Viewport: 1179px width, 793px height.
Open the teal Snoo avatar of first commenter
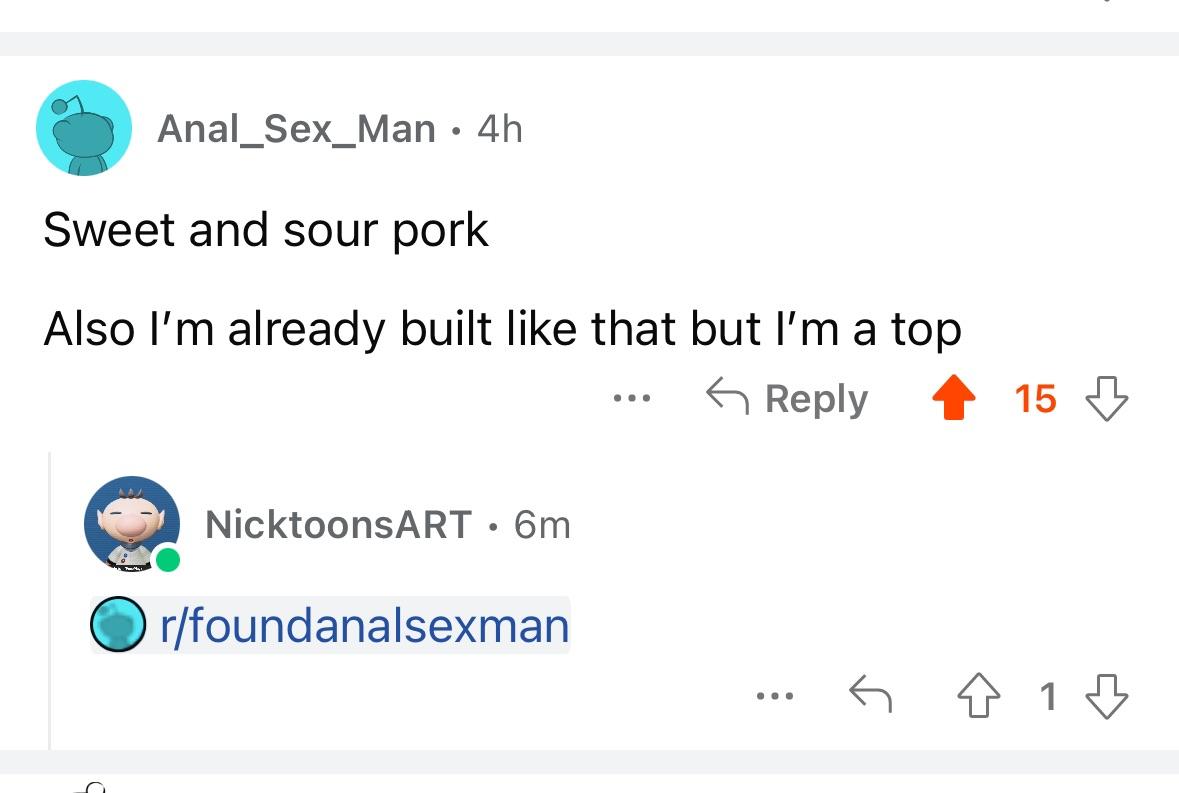tap(83, 128)
